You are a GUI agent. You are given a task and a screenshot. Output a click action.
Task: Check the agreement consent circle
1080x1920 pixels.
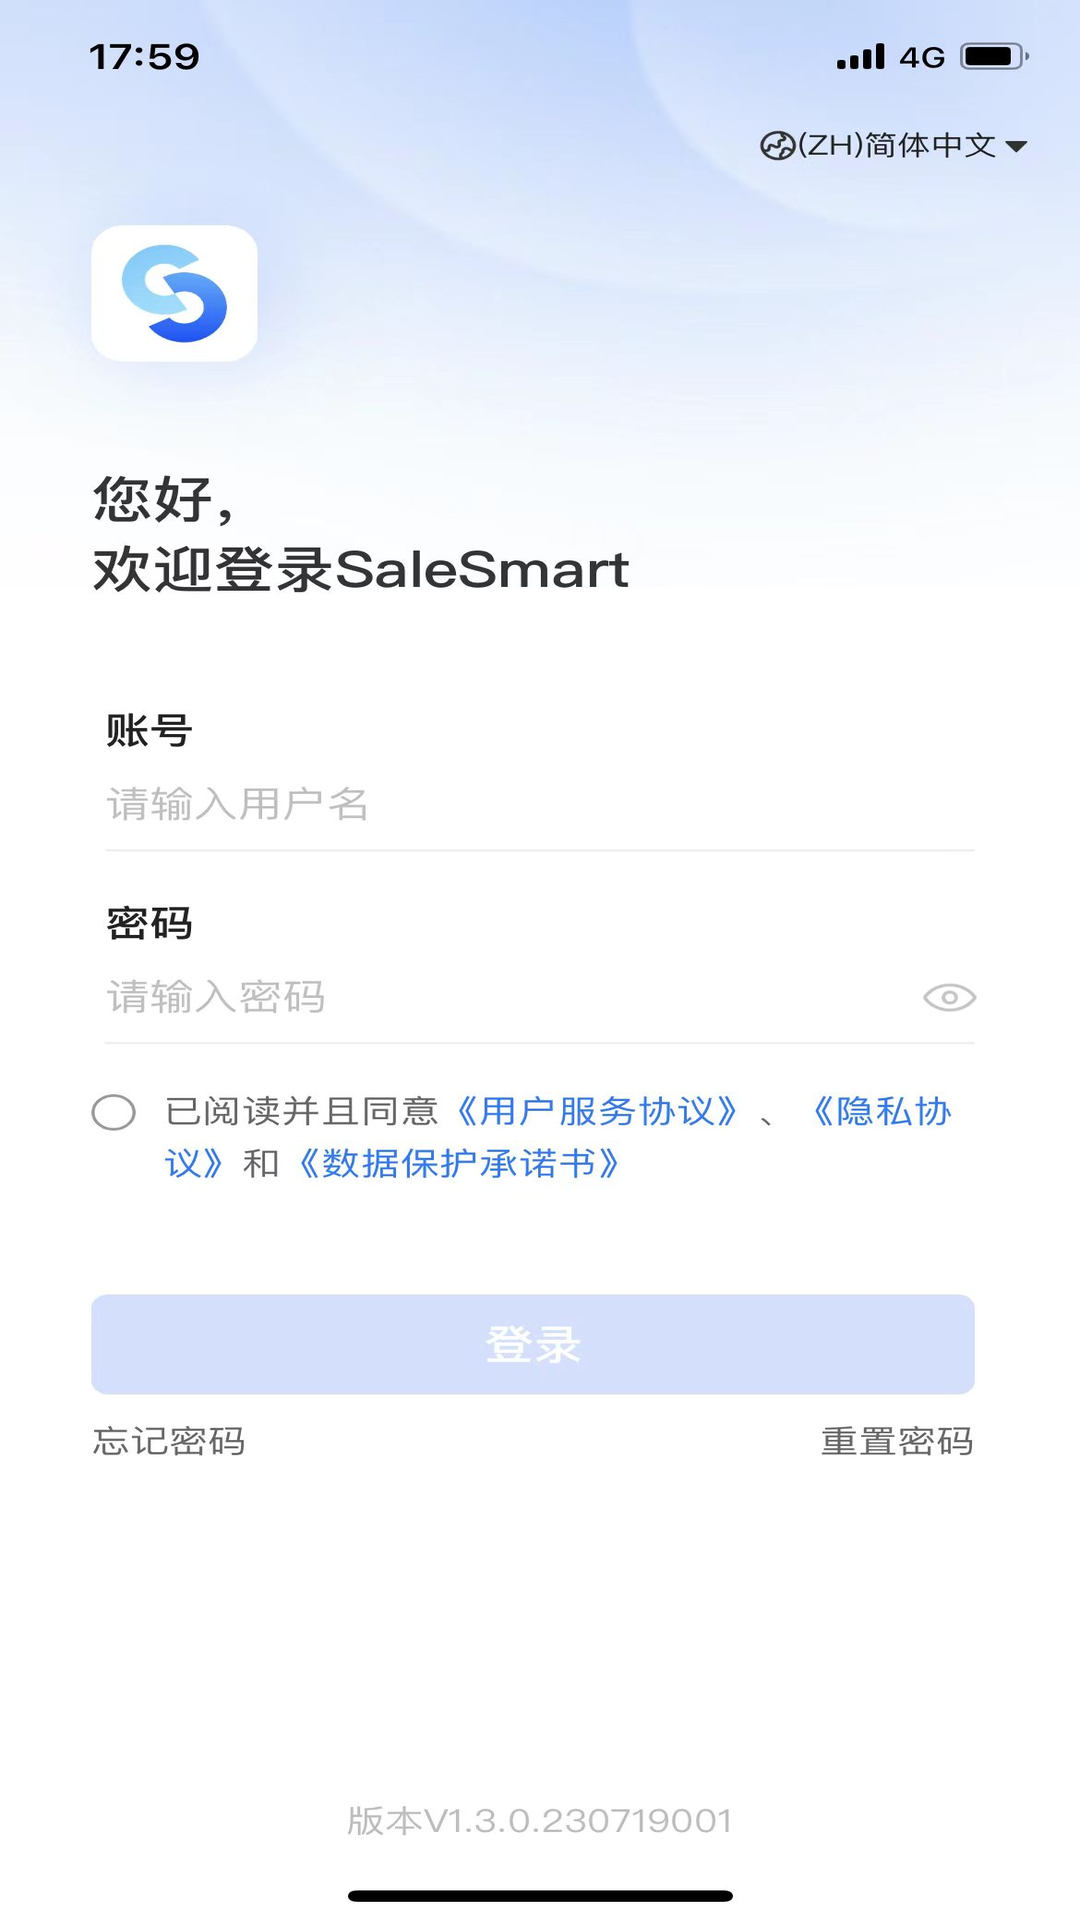113,1113
